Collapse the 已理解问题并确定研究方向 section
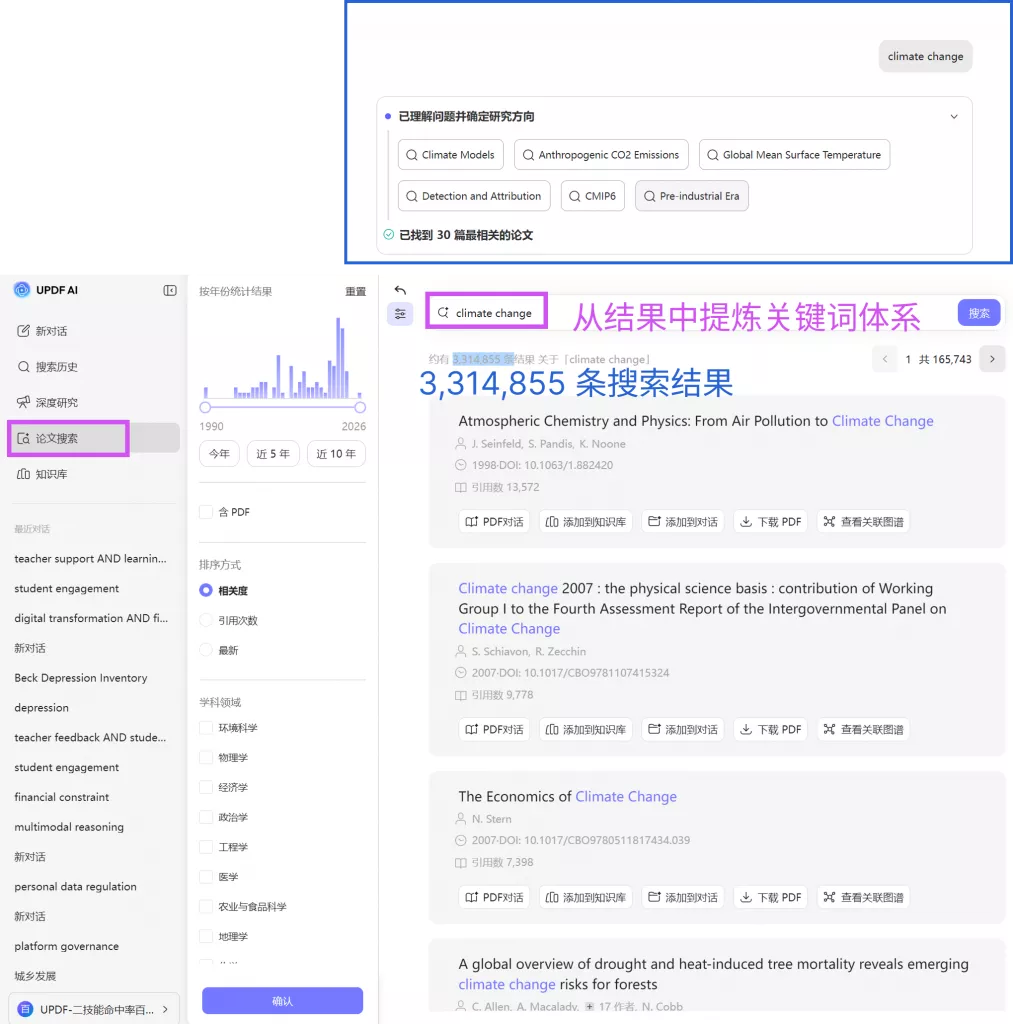This screenshot has height=1024, width=1013. coord(954,116)
